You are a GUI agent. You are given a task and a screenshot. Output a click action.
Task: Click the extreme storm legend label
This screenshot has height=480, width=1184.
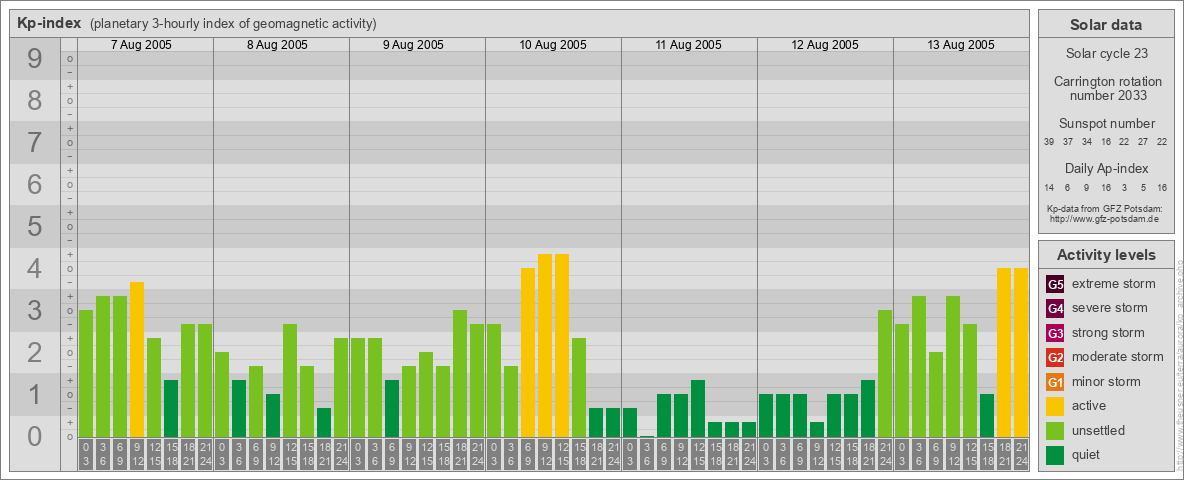click(x=1113, y=284)
